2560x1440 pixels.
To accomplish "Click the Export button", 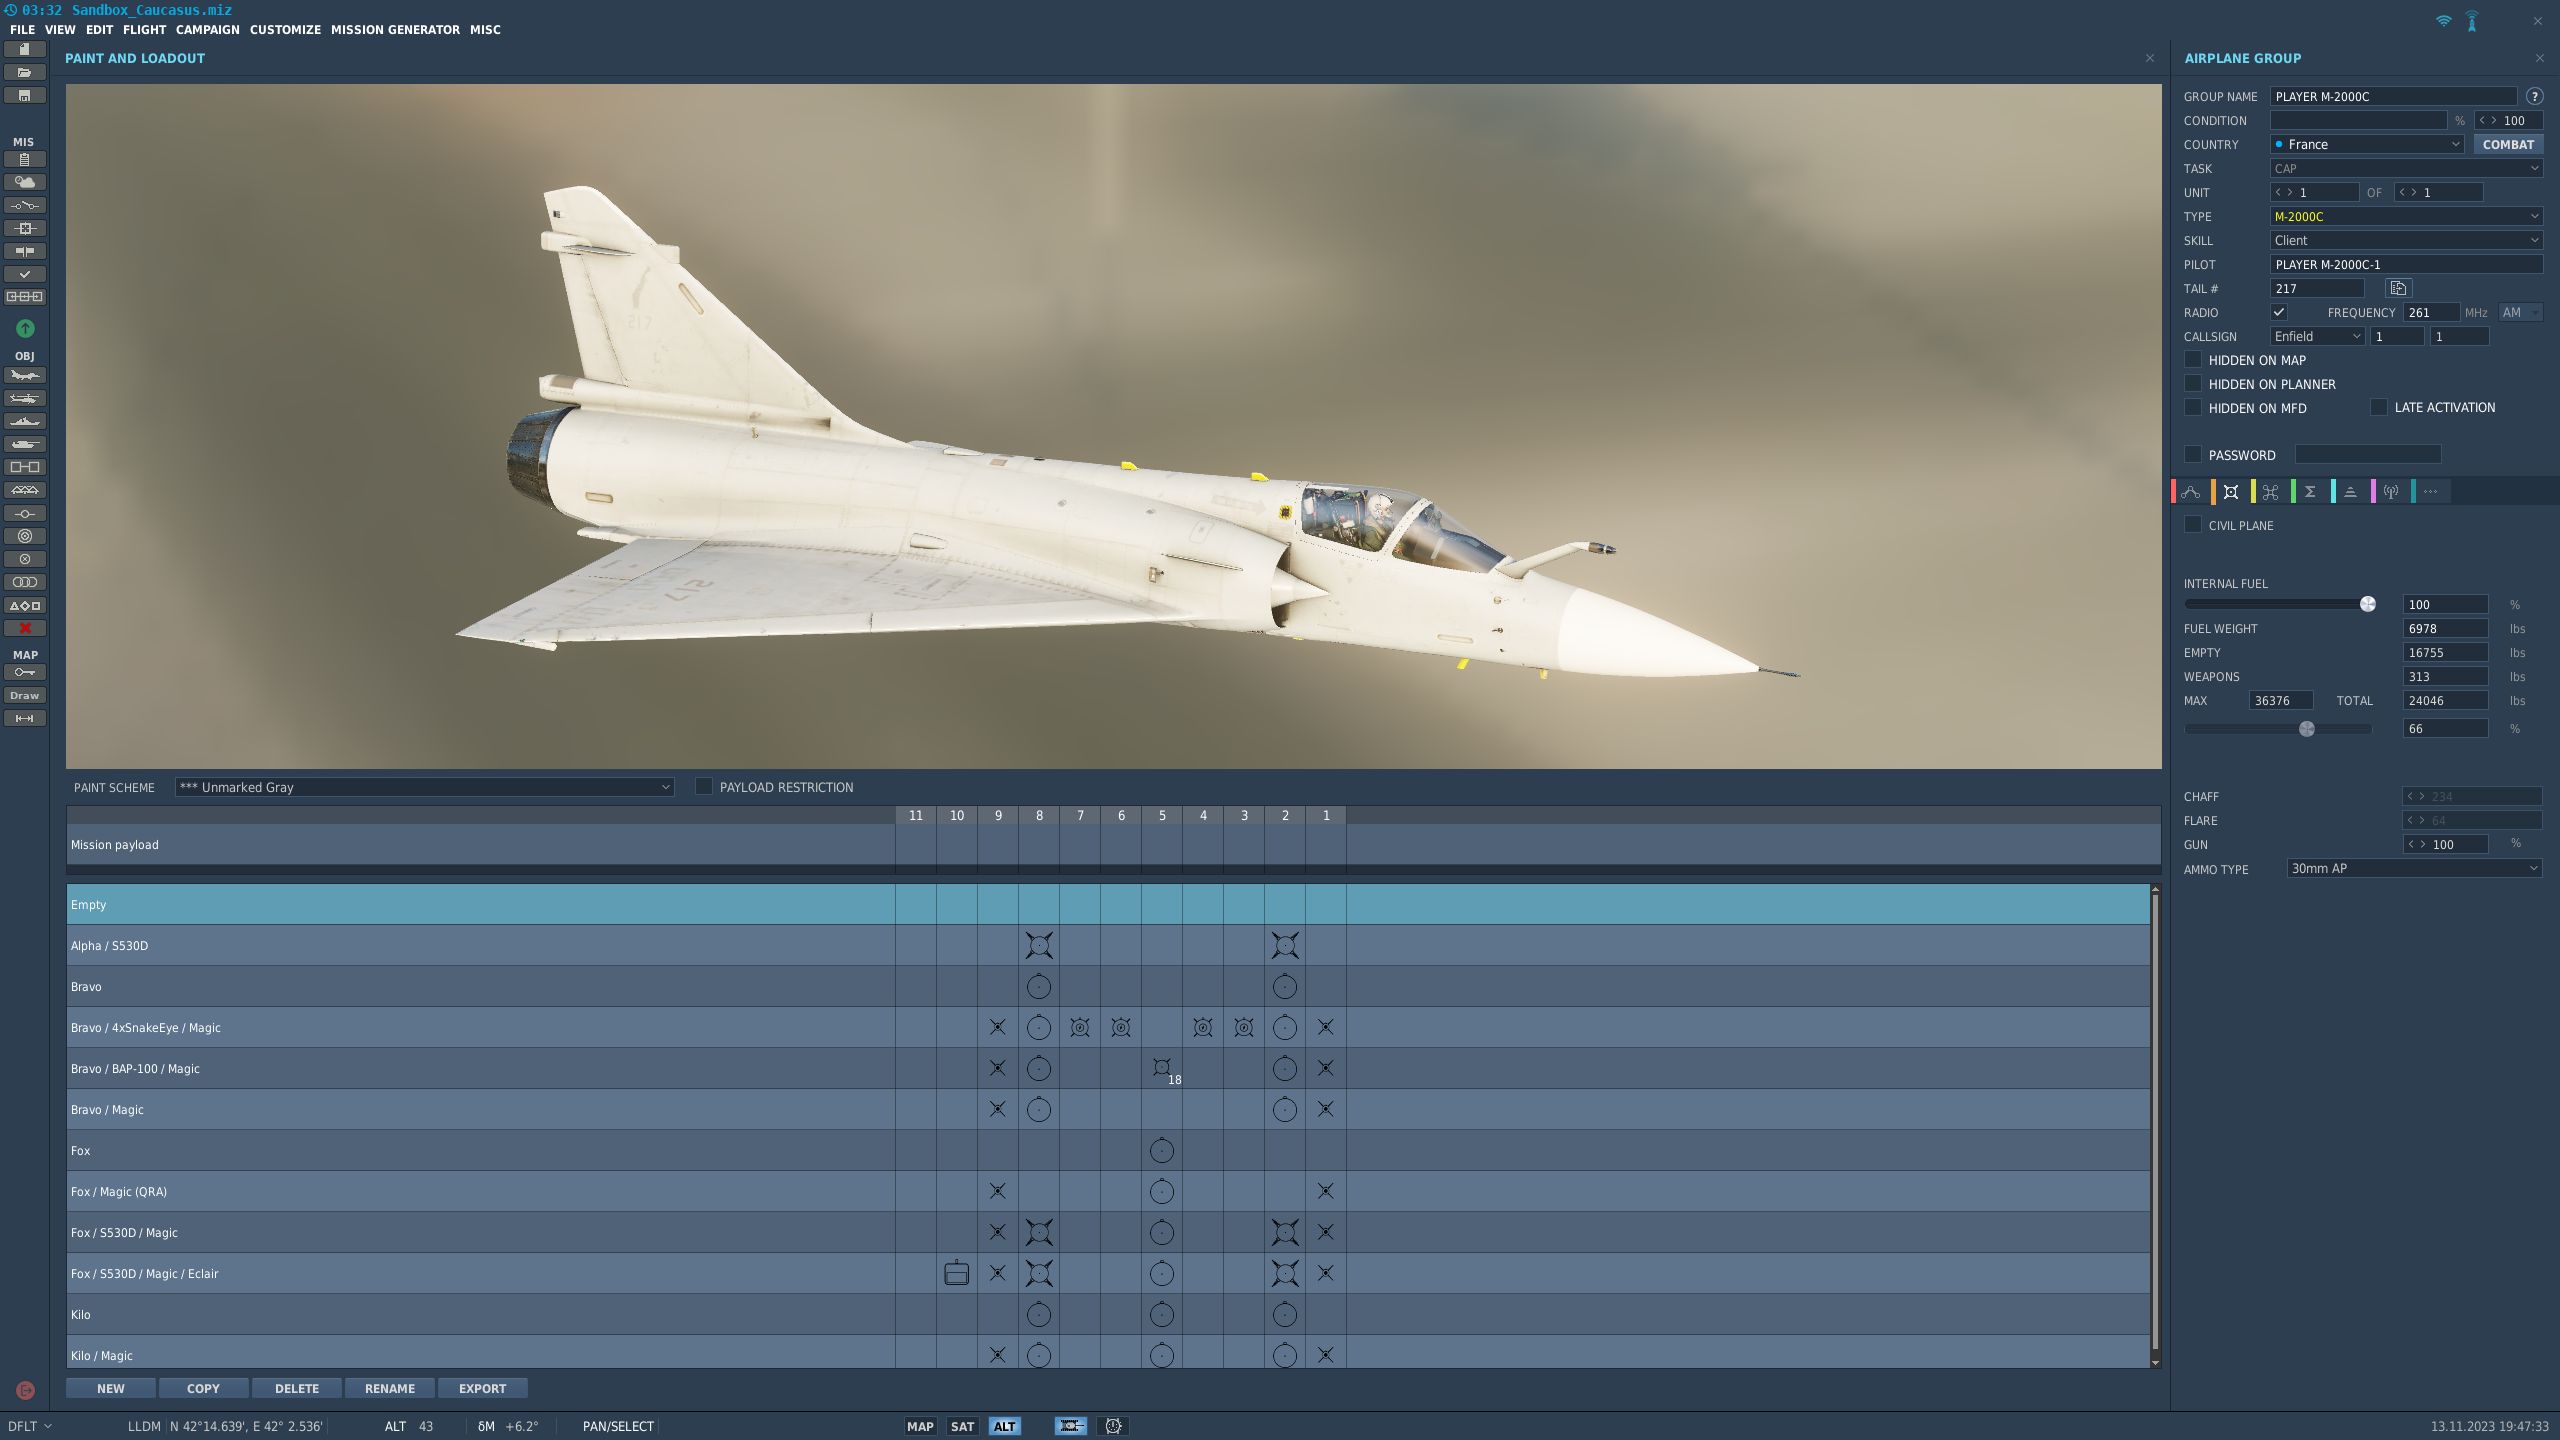I will (x=482, y=1389).
